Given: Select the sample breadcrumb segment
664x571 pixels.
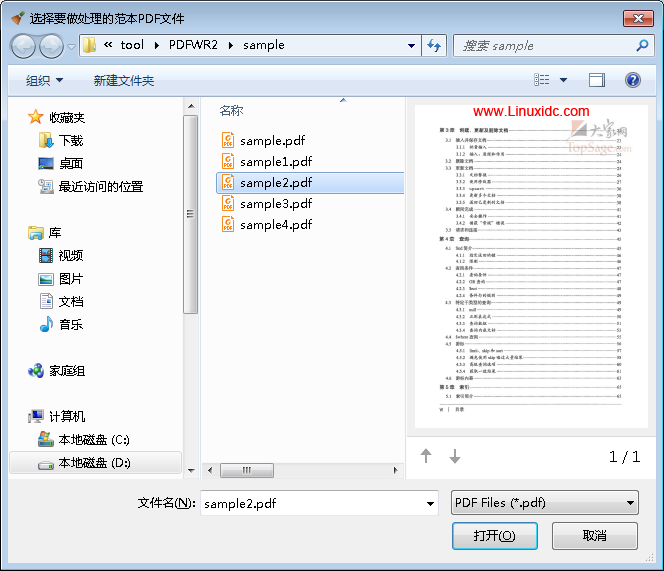Looking at the screenshot, I should tap(263, 45).
